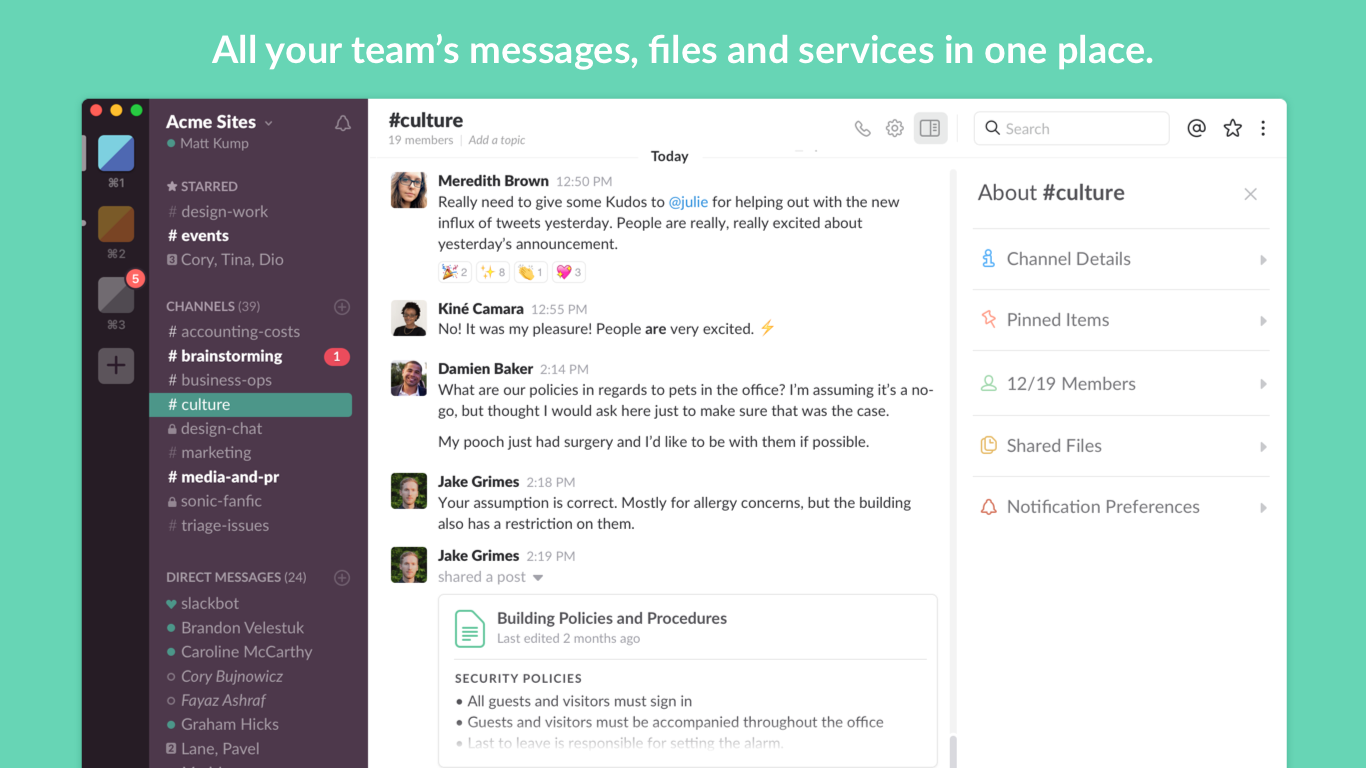Switch to the first team workspace icon
This screenshot has width=1366, height=768.
pos(116,153)
